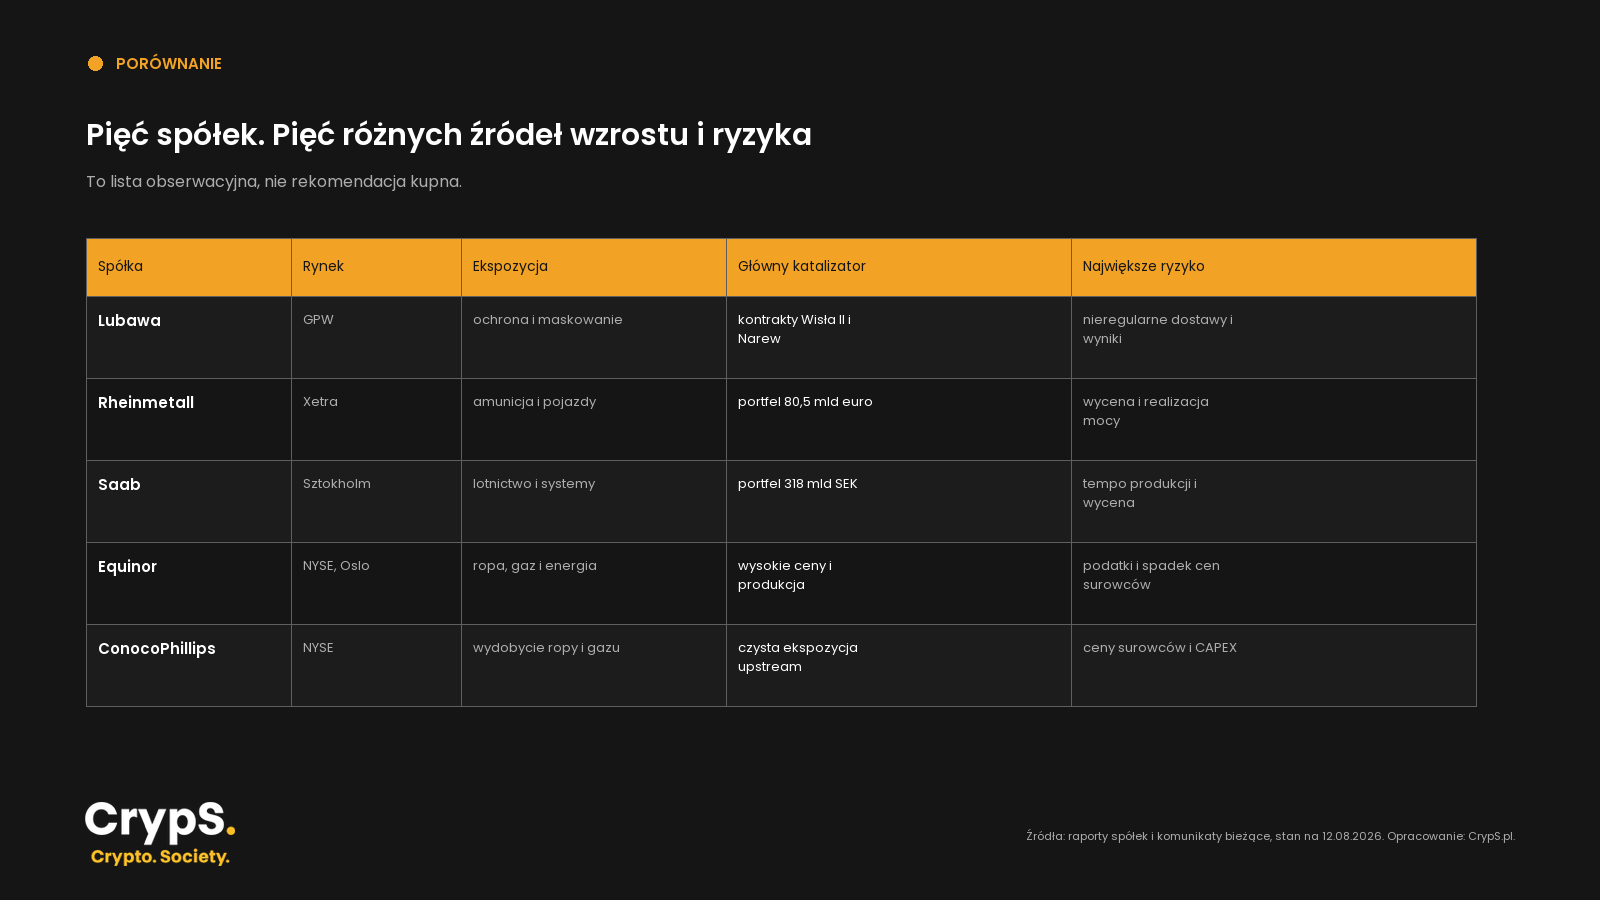The image size is (1600, 900).
Task: Select the Rheinmetall company name cell
Action: [x=189, y=420]
